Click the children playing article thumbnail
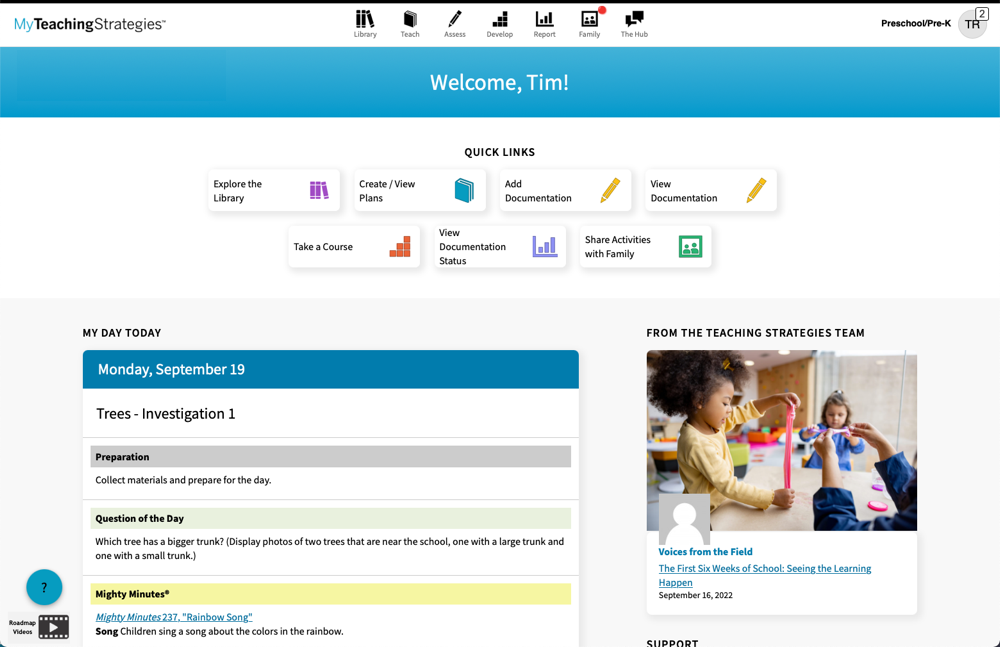The width and height of the screenshot is (1000, 647). coord(781,440)
